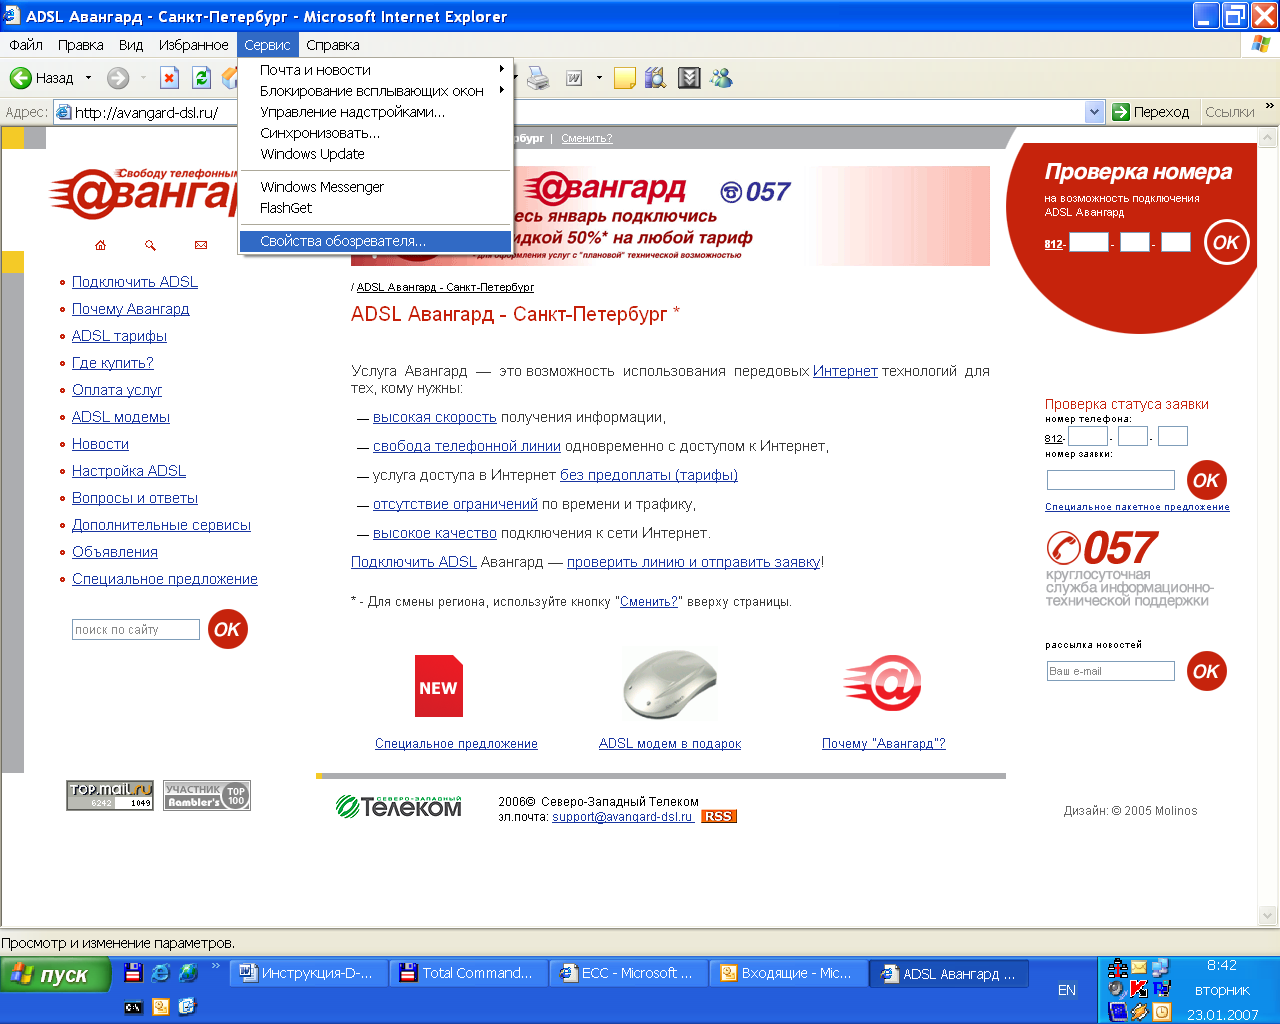
Task: Click the высокая скорость link
Action: 435,417
